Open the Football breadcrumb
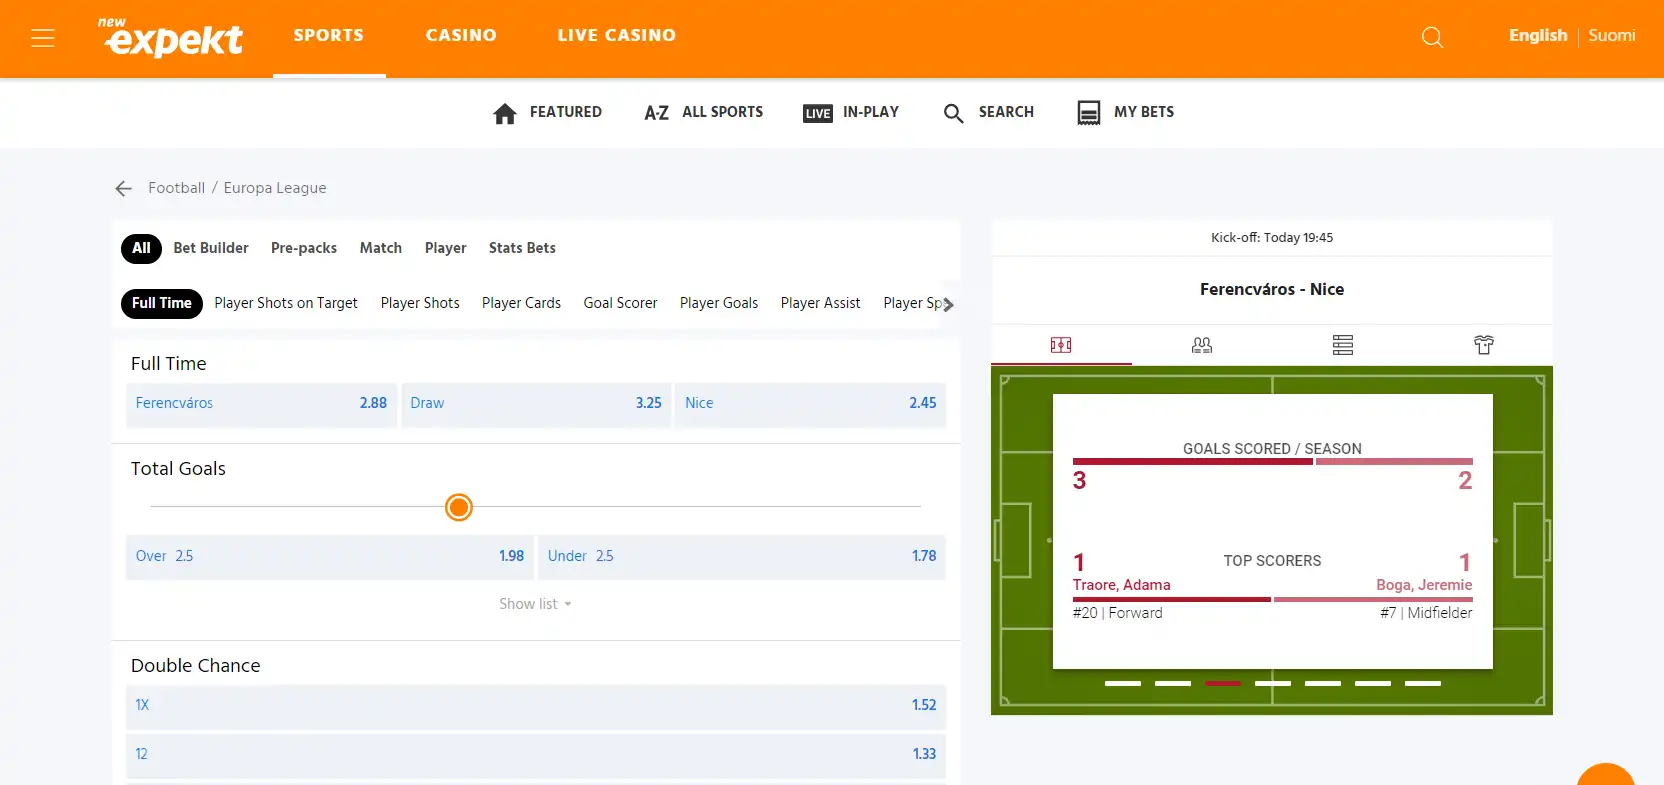The height and width of the screenshot is (785, 1664). click(176, 188)
